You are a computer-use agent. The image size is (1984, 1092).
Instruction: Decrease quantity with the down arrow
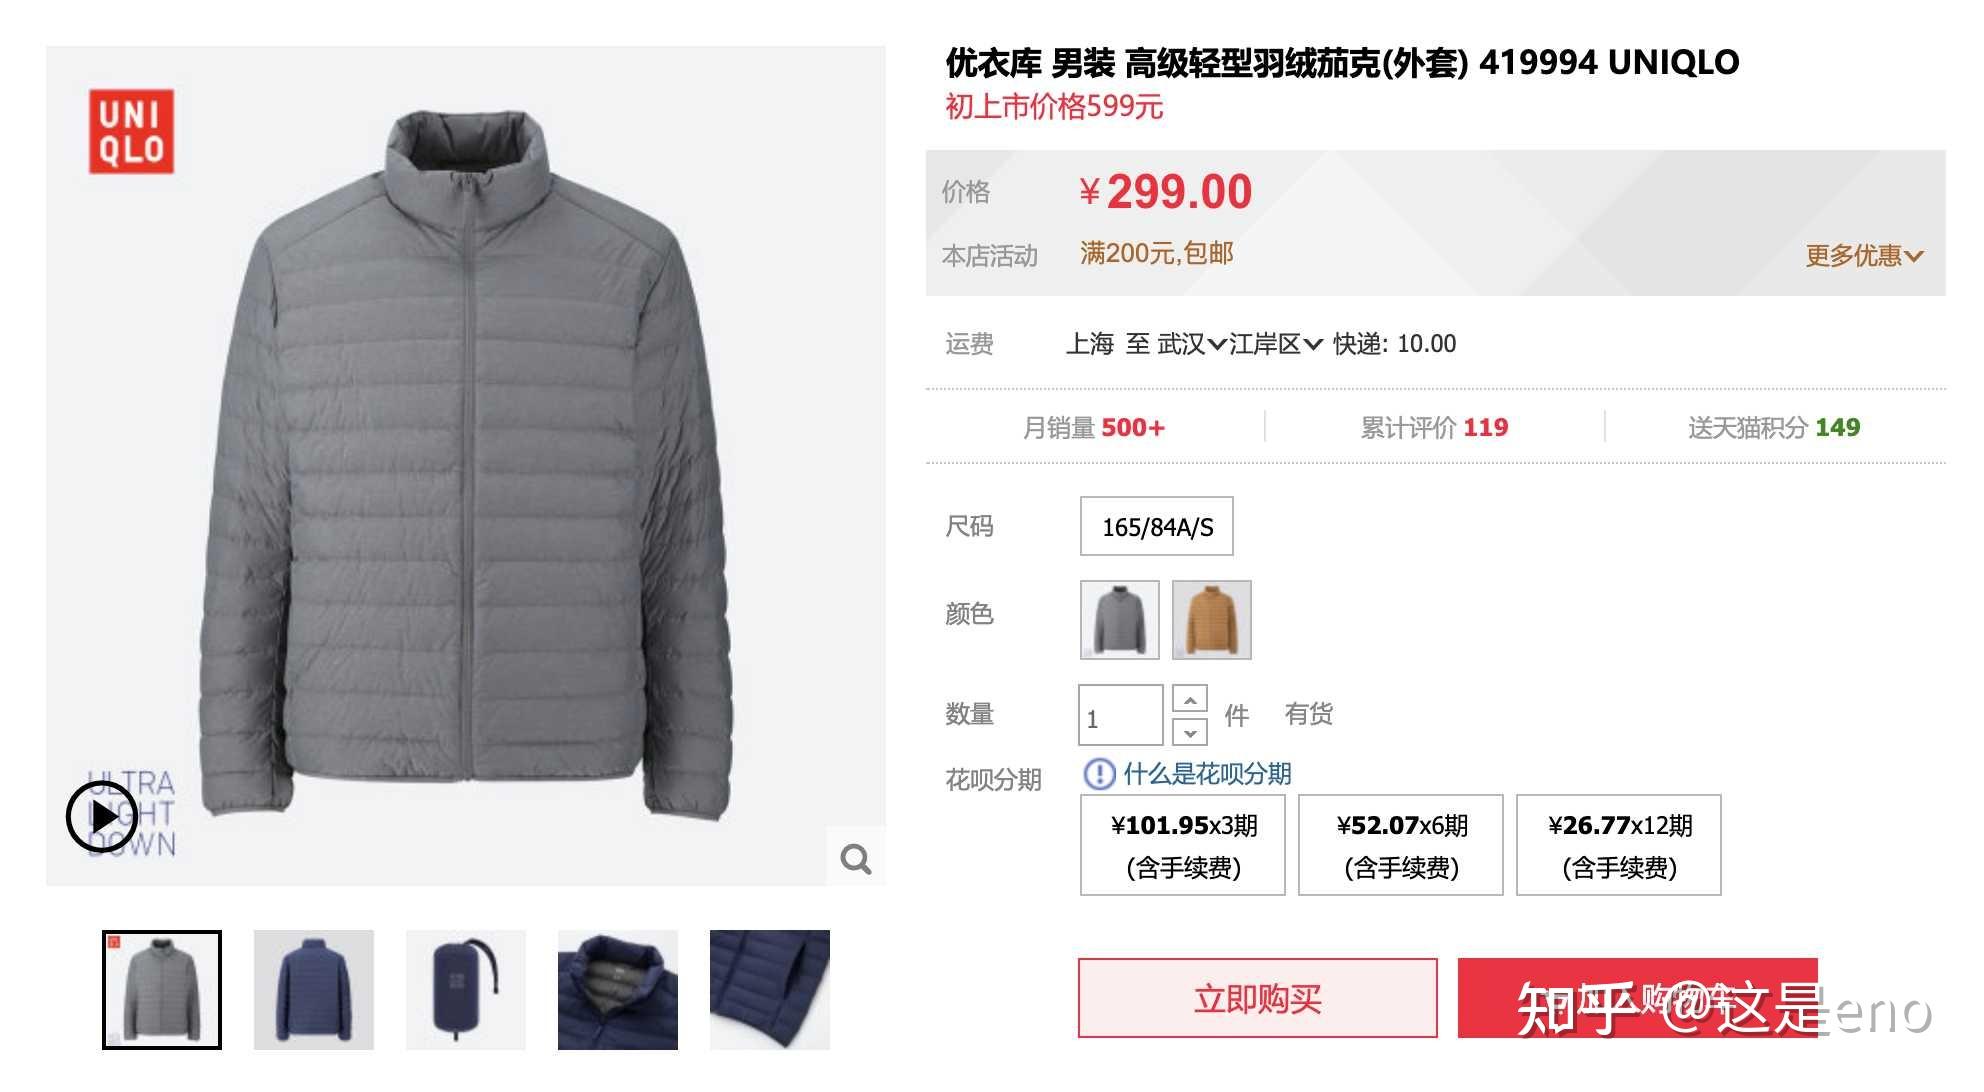point(1190,732)
